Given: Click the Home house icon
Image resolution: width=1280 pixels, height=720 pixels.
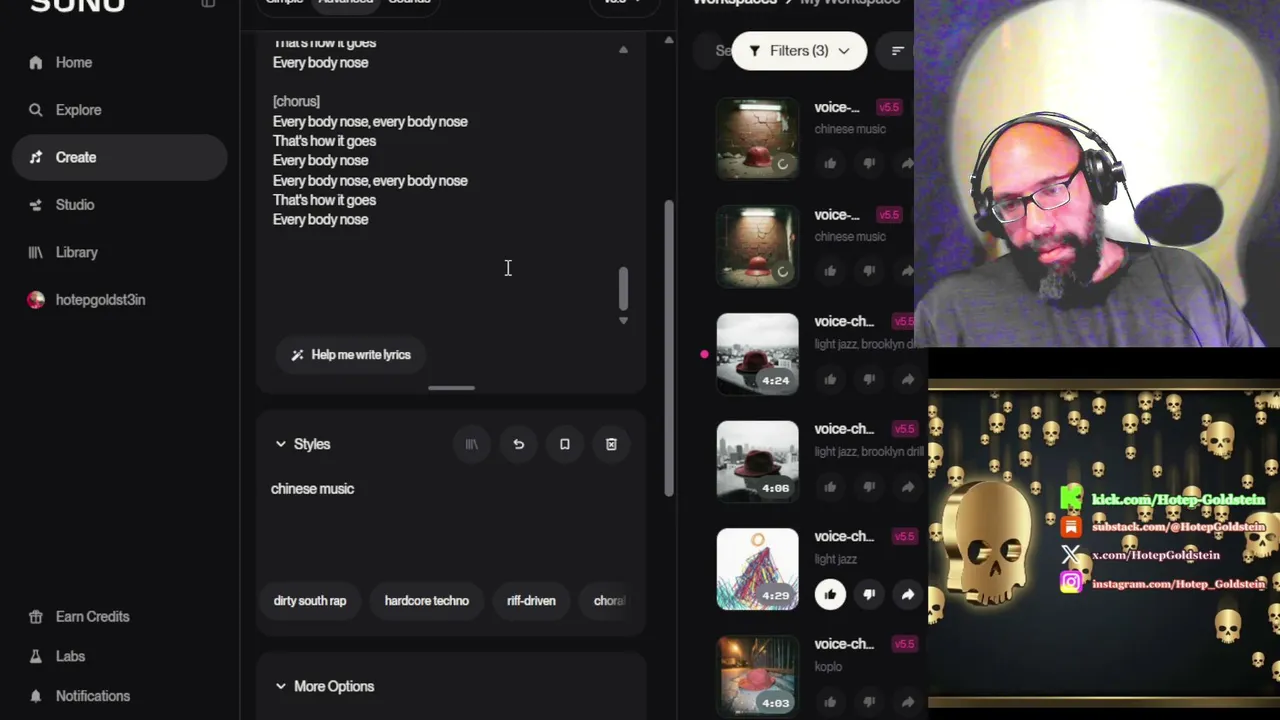Looking at the screenshot, I should [36, 62].
